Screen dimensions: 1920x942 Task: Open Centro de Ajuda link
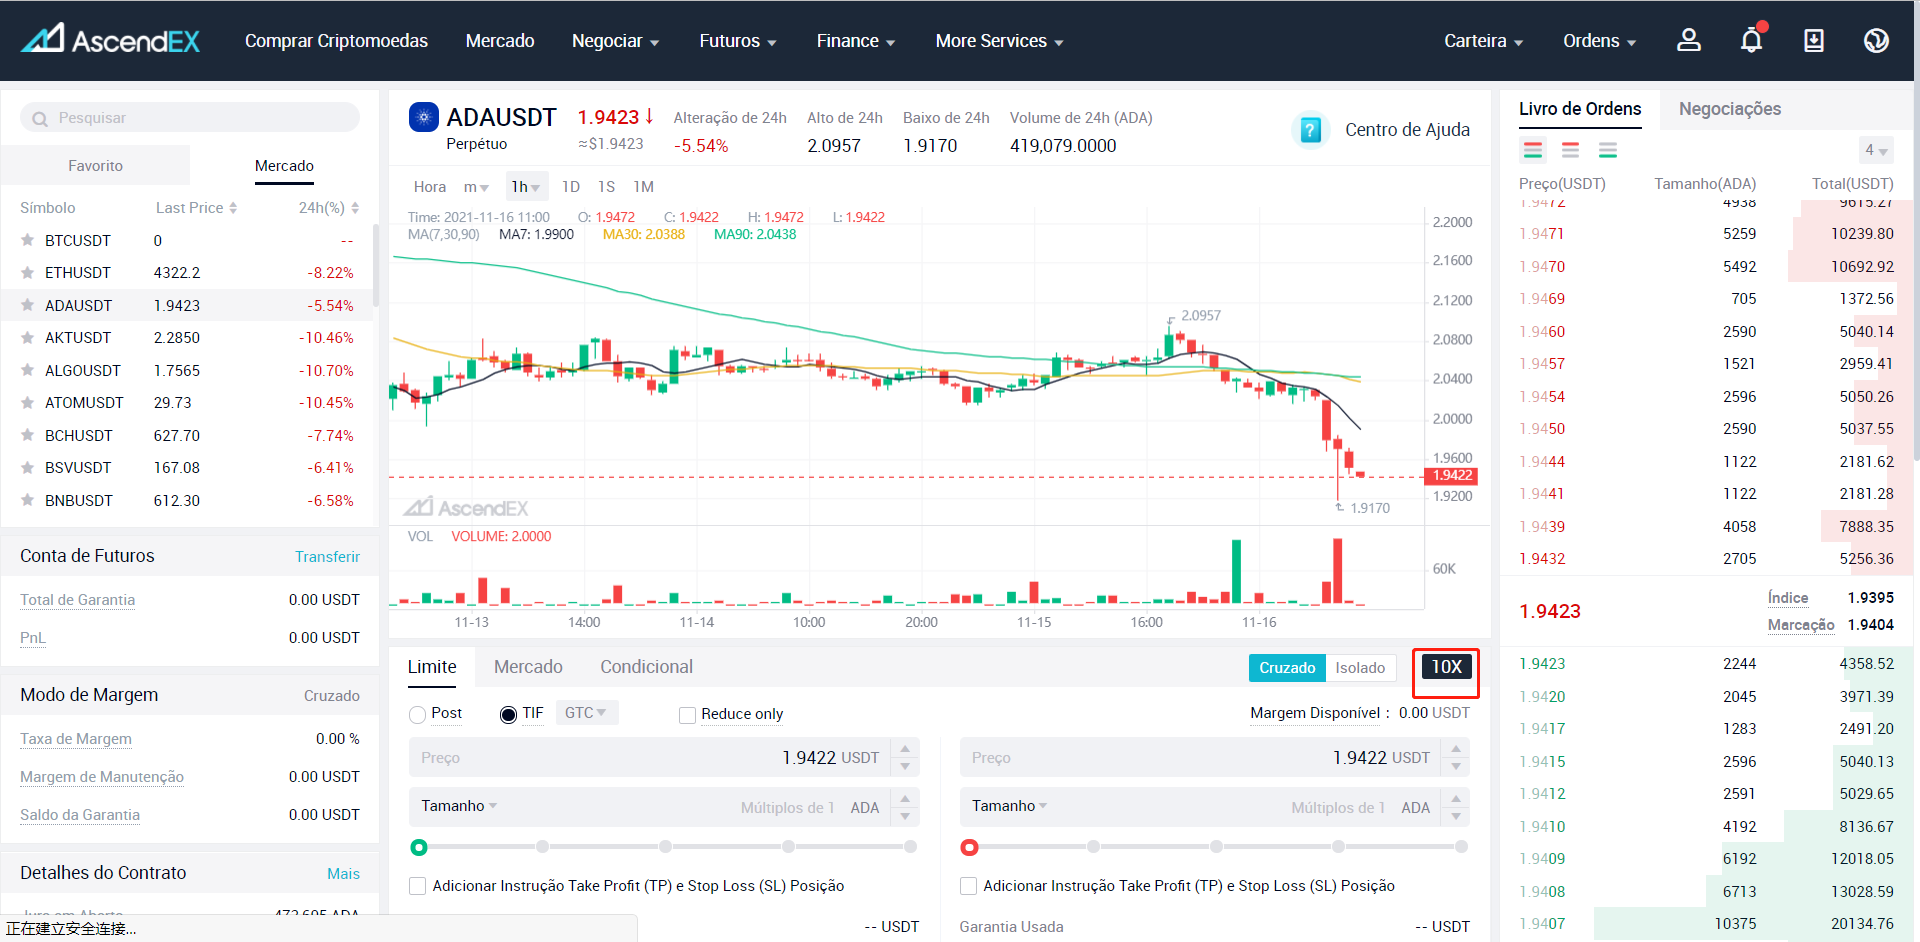[1407, 130]
